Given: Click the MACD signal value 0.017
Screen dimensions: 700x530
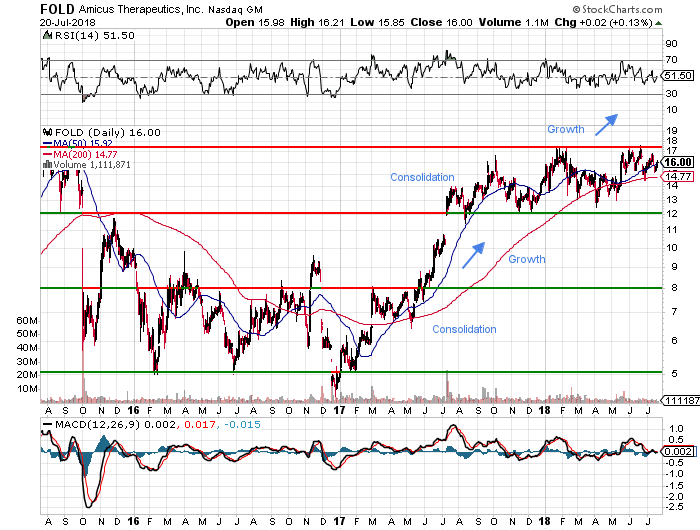Looking at the screenshot, I should (200, 424).
